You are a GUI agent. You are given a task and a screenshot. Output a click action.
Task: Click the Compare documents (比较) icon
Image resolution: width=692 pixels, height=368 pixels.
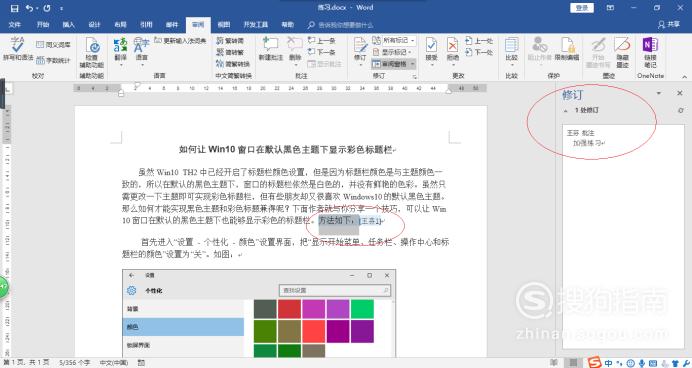click(x=511, y=49)
